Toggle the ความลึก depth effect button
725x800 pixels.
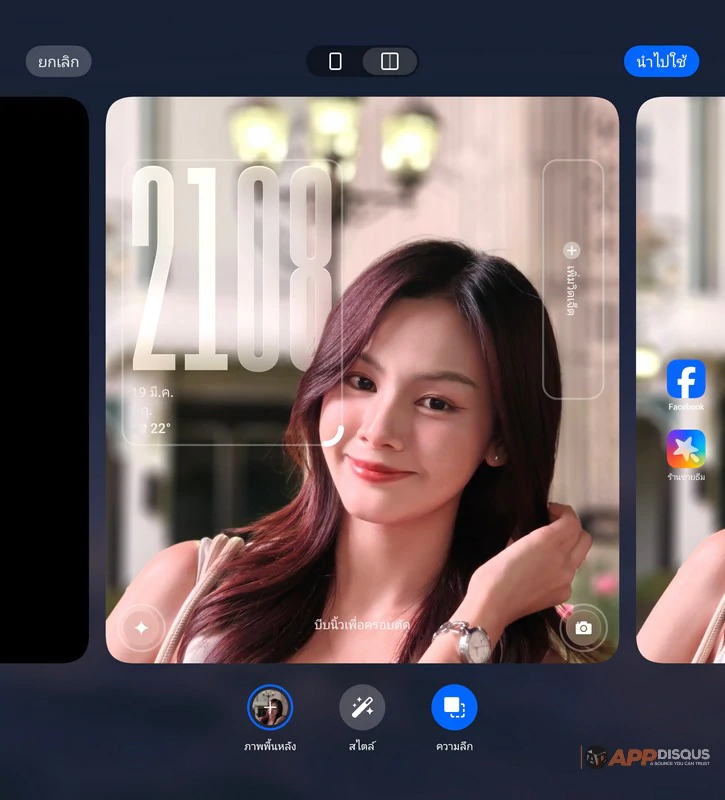click(454, 708)
